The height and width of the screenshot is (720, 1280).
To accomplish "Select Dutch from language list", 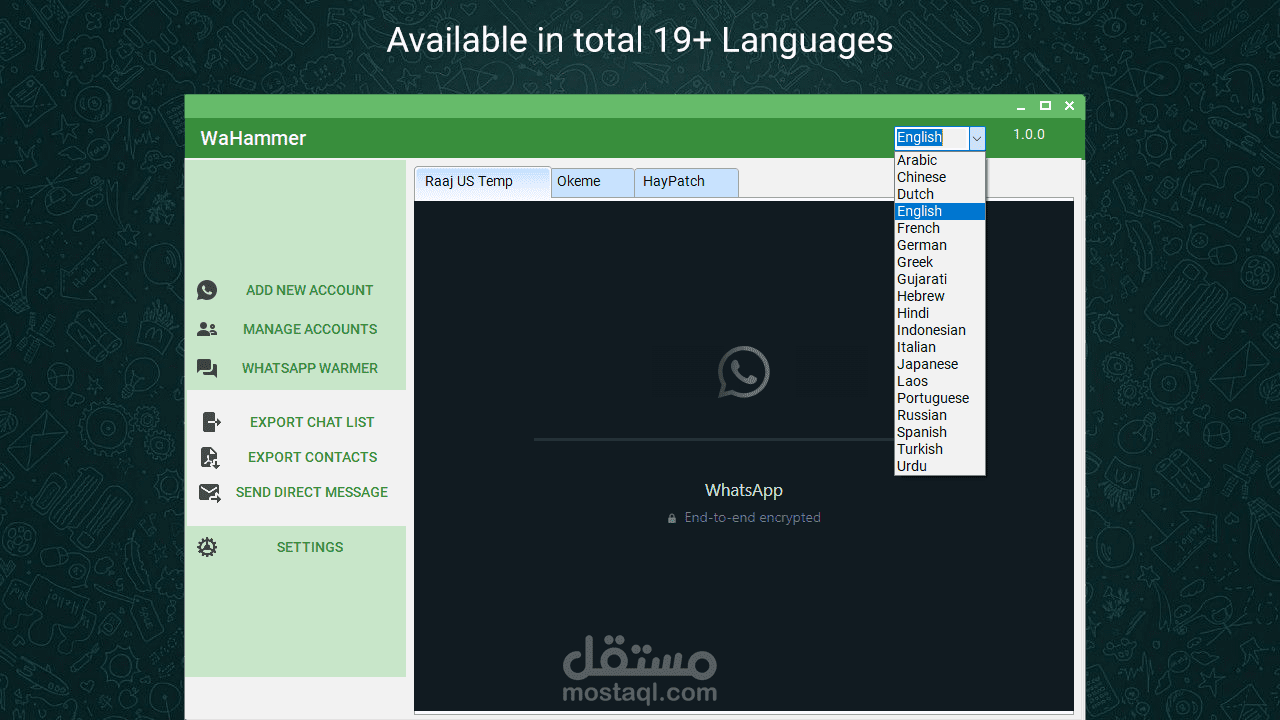I will point(940,194).
